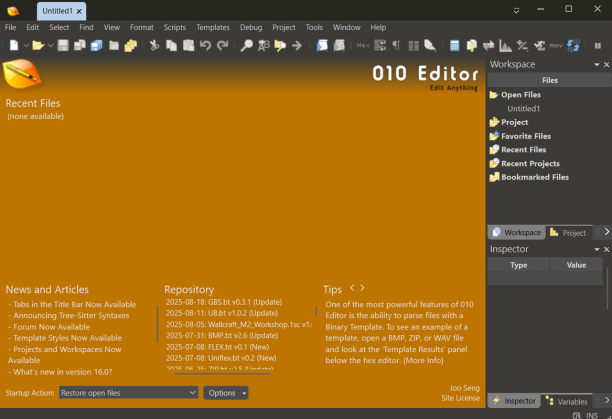612x419 pixels.
Task: Toggle the line wrap arrows icon
Action: tap(380, 46)
